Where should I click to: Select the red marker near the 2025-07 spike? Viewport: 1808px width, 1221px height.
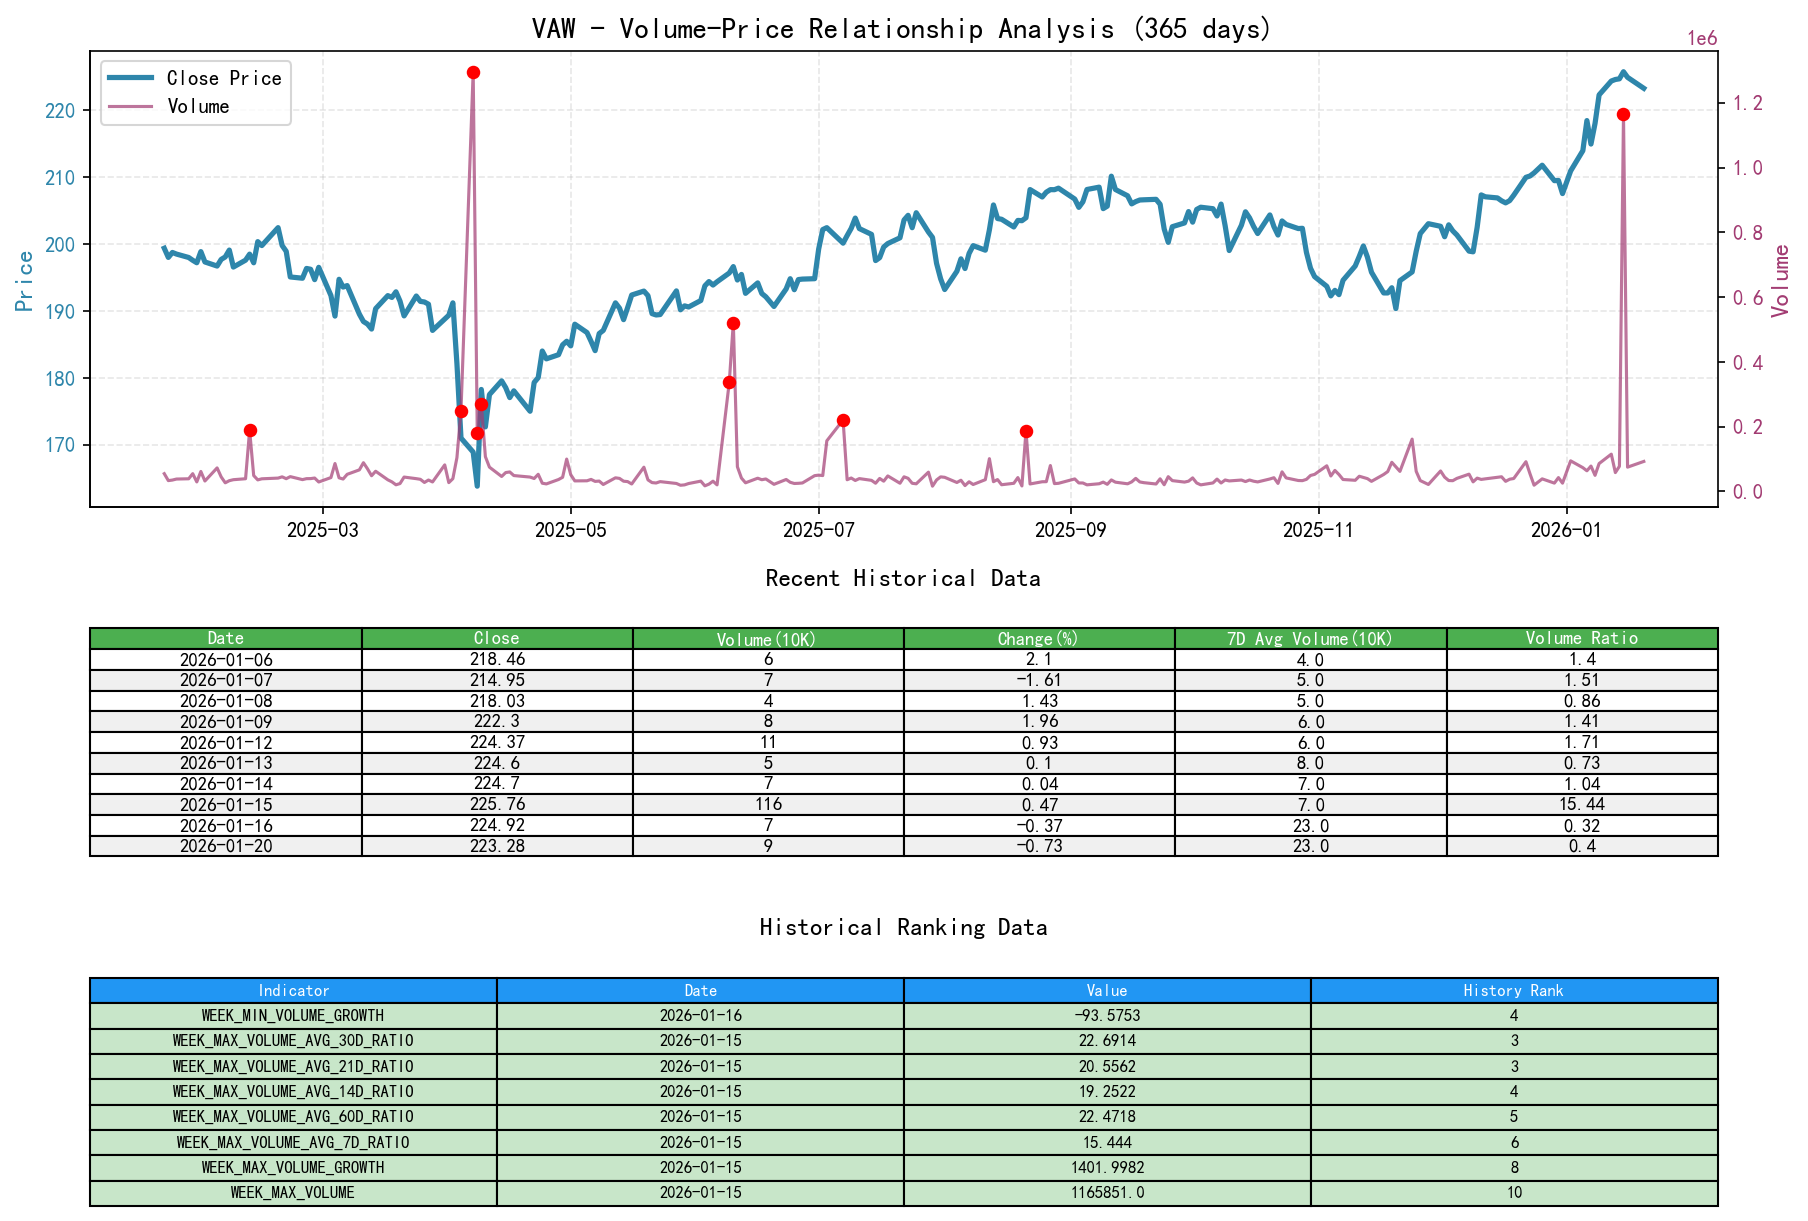pos(845,420)
